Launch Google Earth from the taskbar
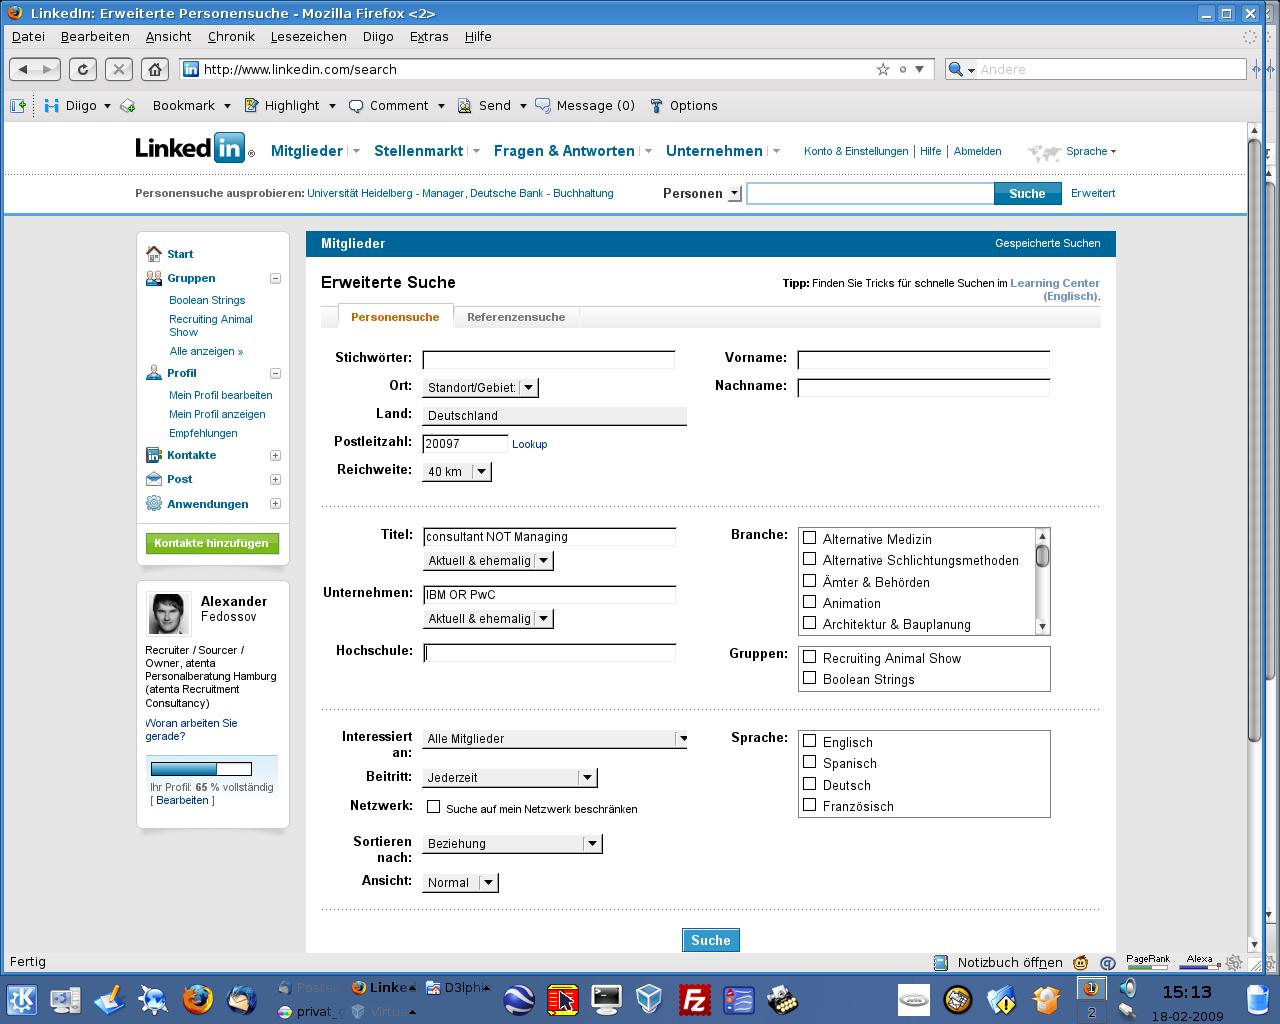 point(521,998)
